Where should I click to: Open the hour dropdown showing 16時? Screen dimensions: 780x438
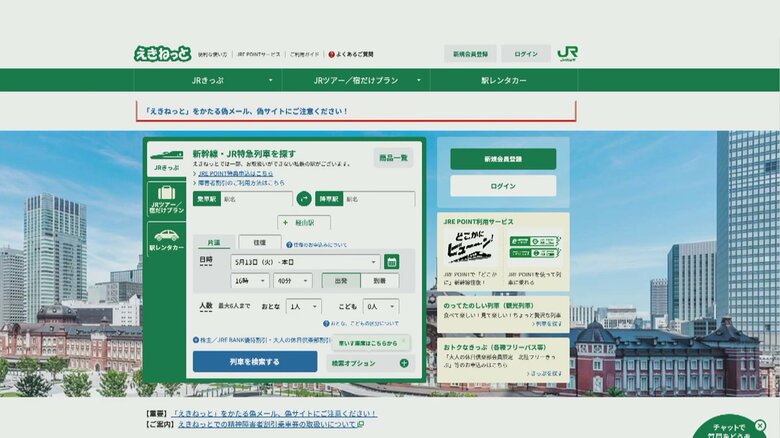pos(248,281)
